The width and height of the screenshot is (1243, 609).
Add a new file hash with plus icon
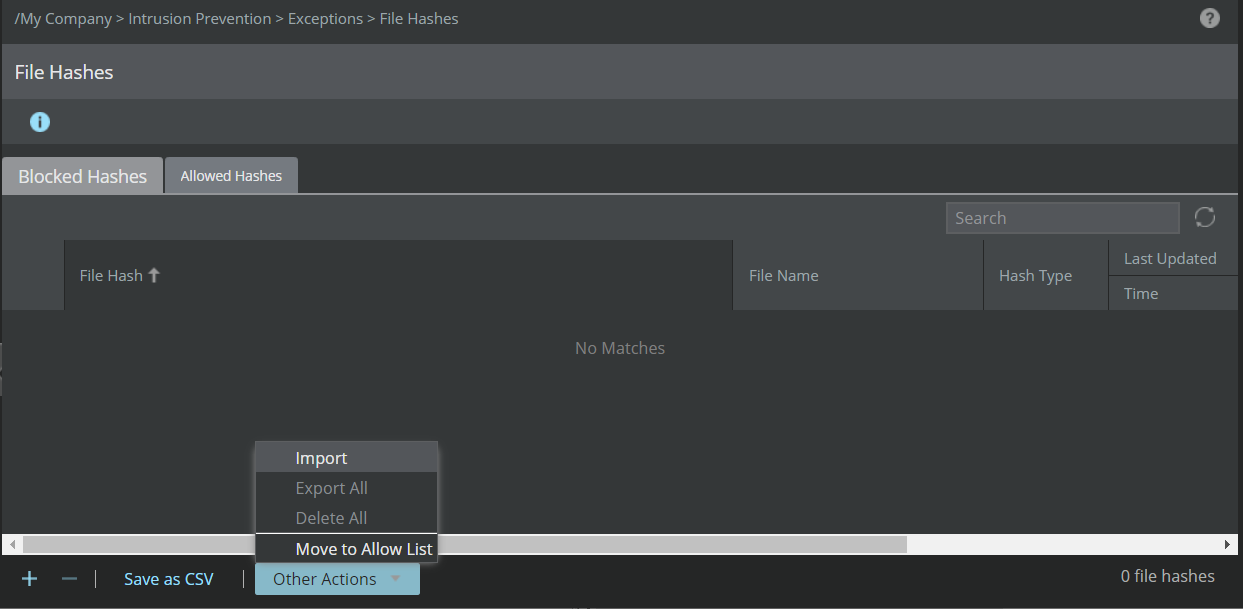tap(30, 578)
